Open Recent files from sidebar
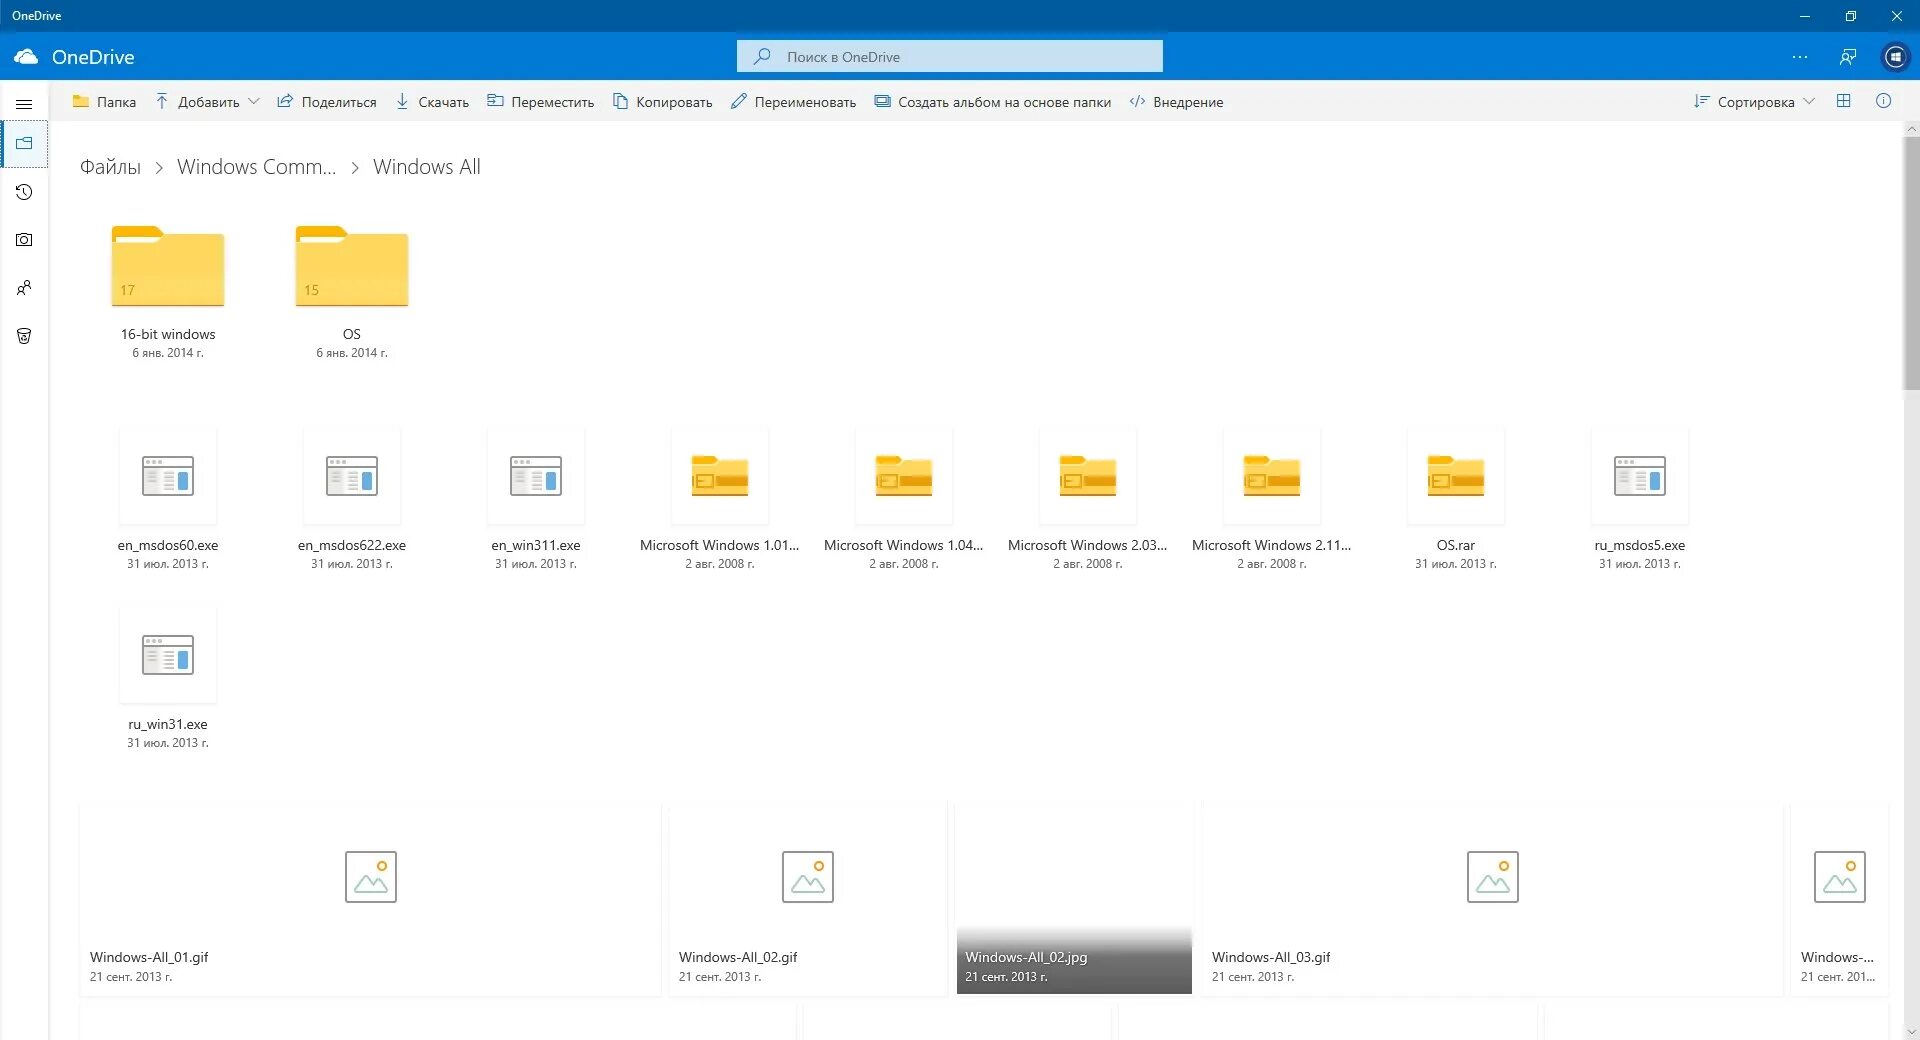The width and height of the screenshot is (1920, 1040). [x=24, y=192]
